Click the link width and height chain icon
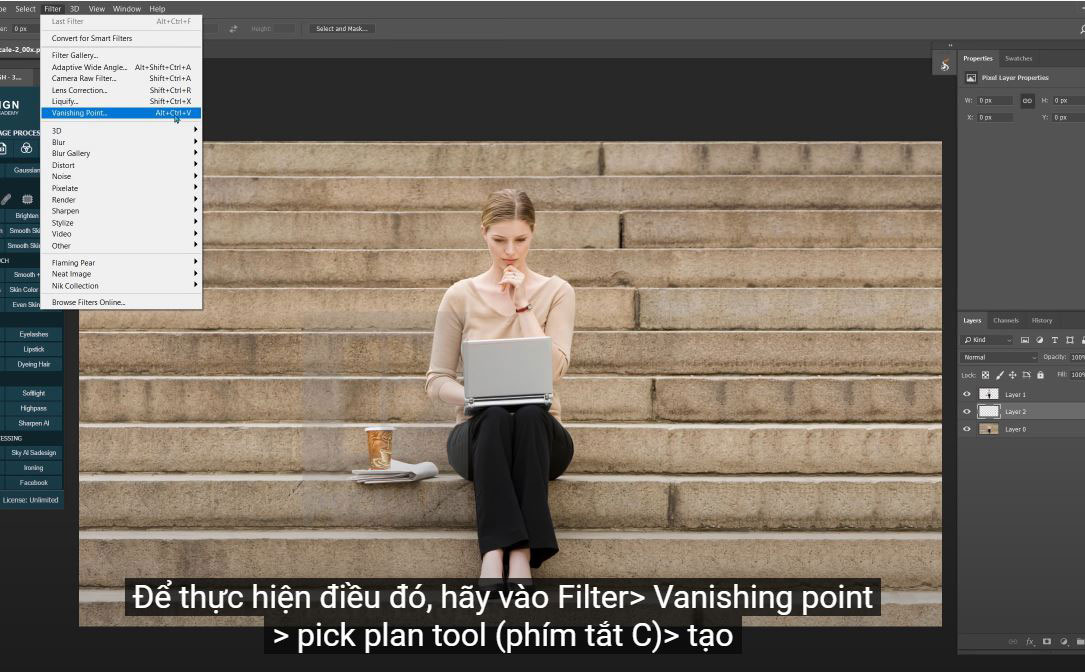This screenshot has height=672, width=1085. tap(1027, 101)
